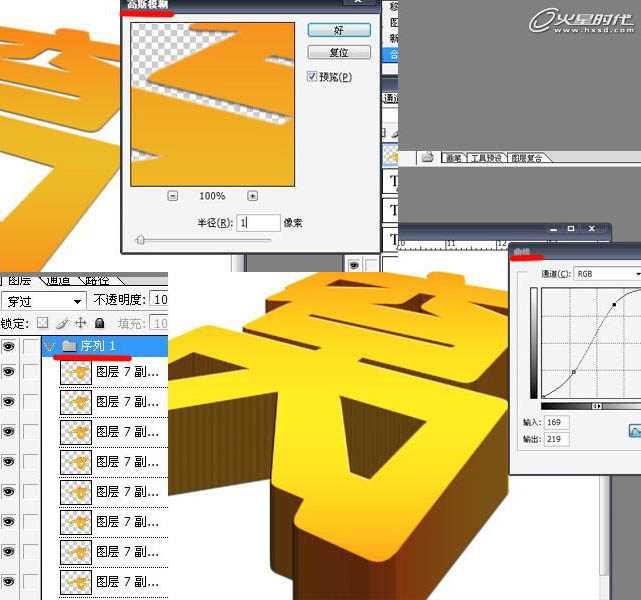The height and width of the screenshot is (600, 641).
Task: Select the curve drawing mode icon in Curves dialog
Action: point(634,430)
